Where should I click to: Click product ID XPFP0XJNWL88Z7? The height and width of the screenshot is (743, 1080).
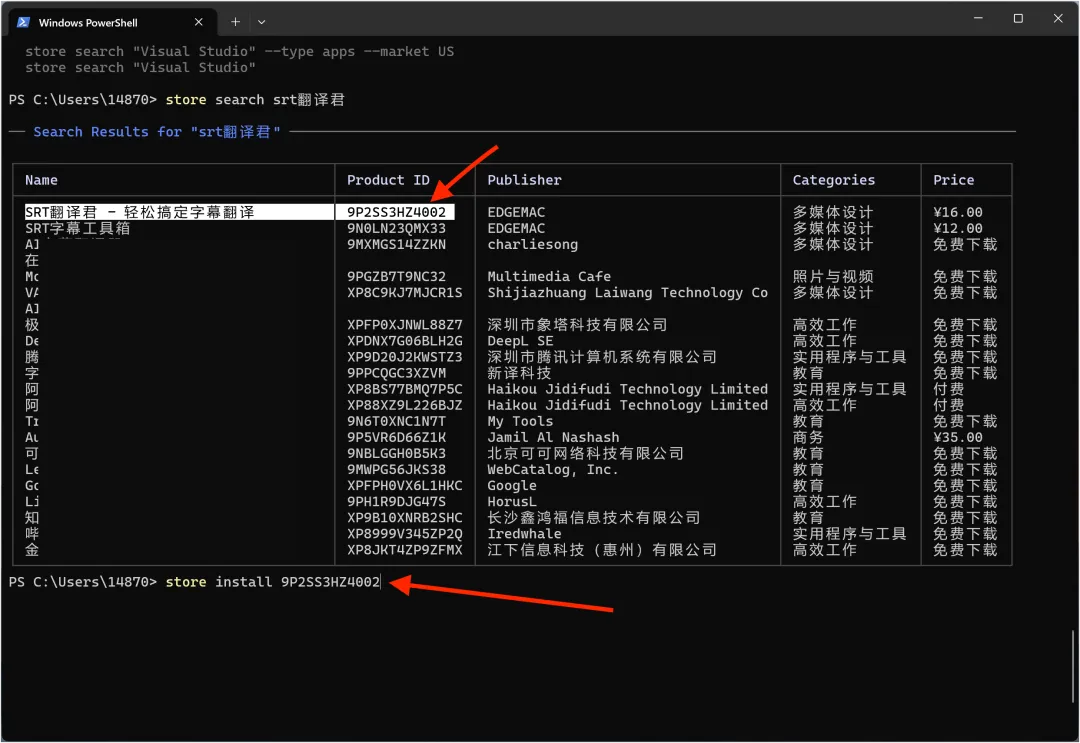pos(404,324)
